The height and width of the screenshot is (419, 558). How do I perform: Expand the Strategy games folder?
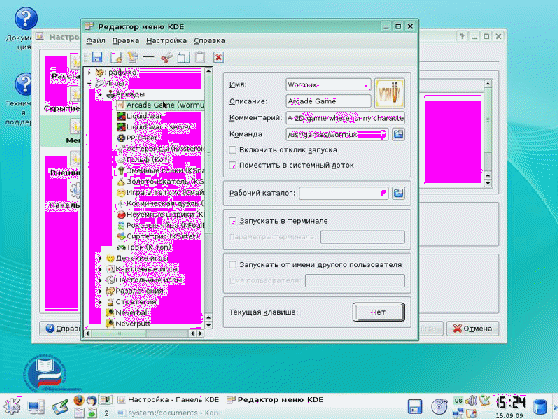tap(100, 302)
